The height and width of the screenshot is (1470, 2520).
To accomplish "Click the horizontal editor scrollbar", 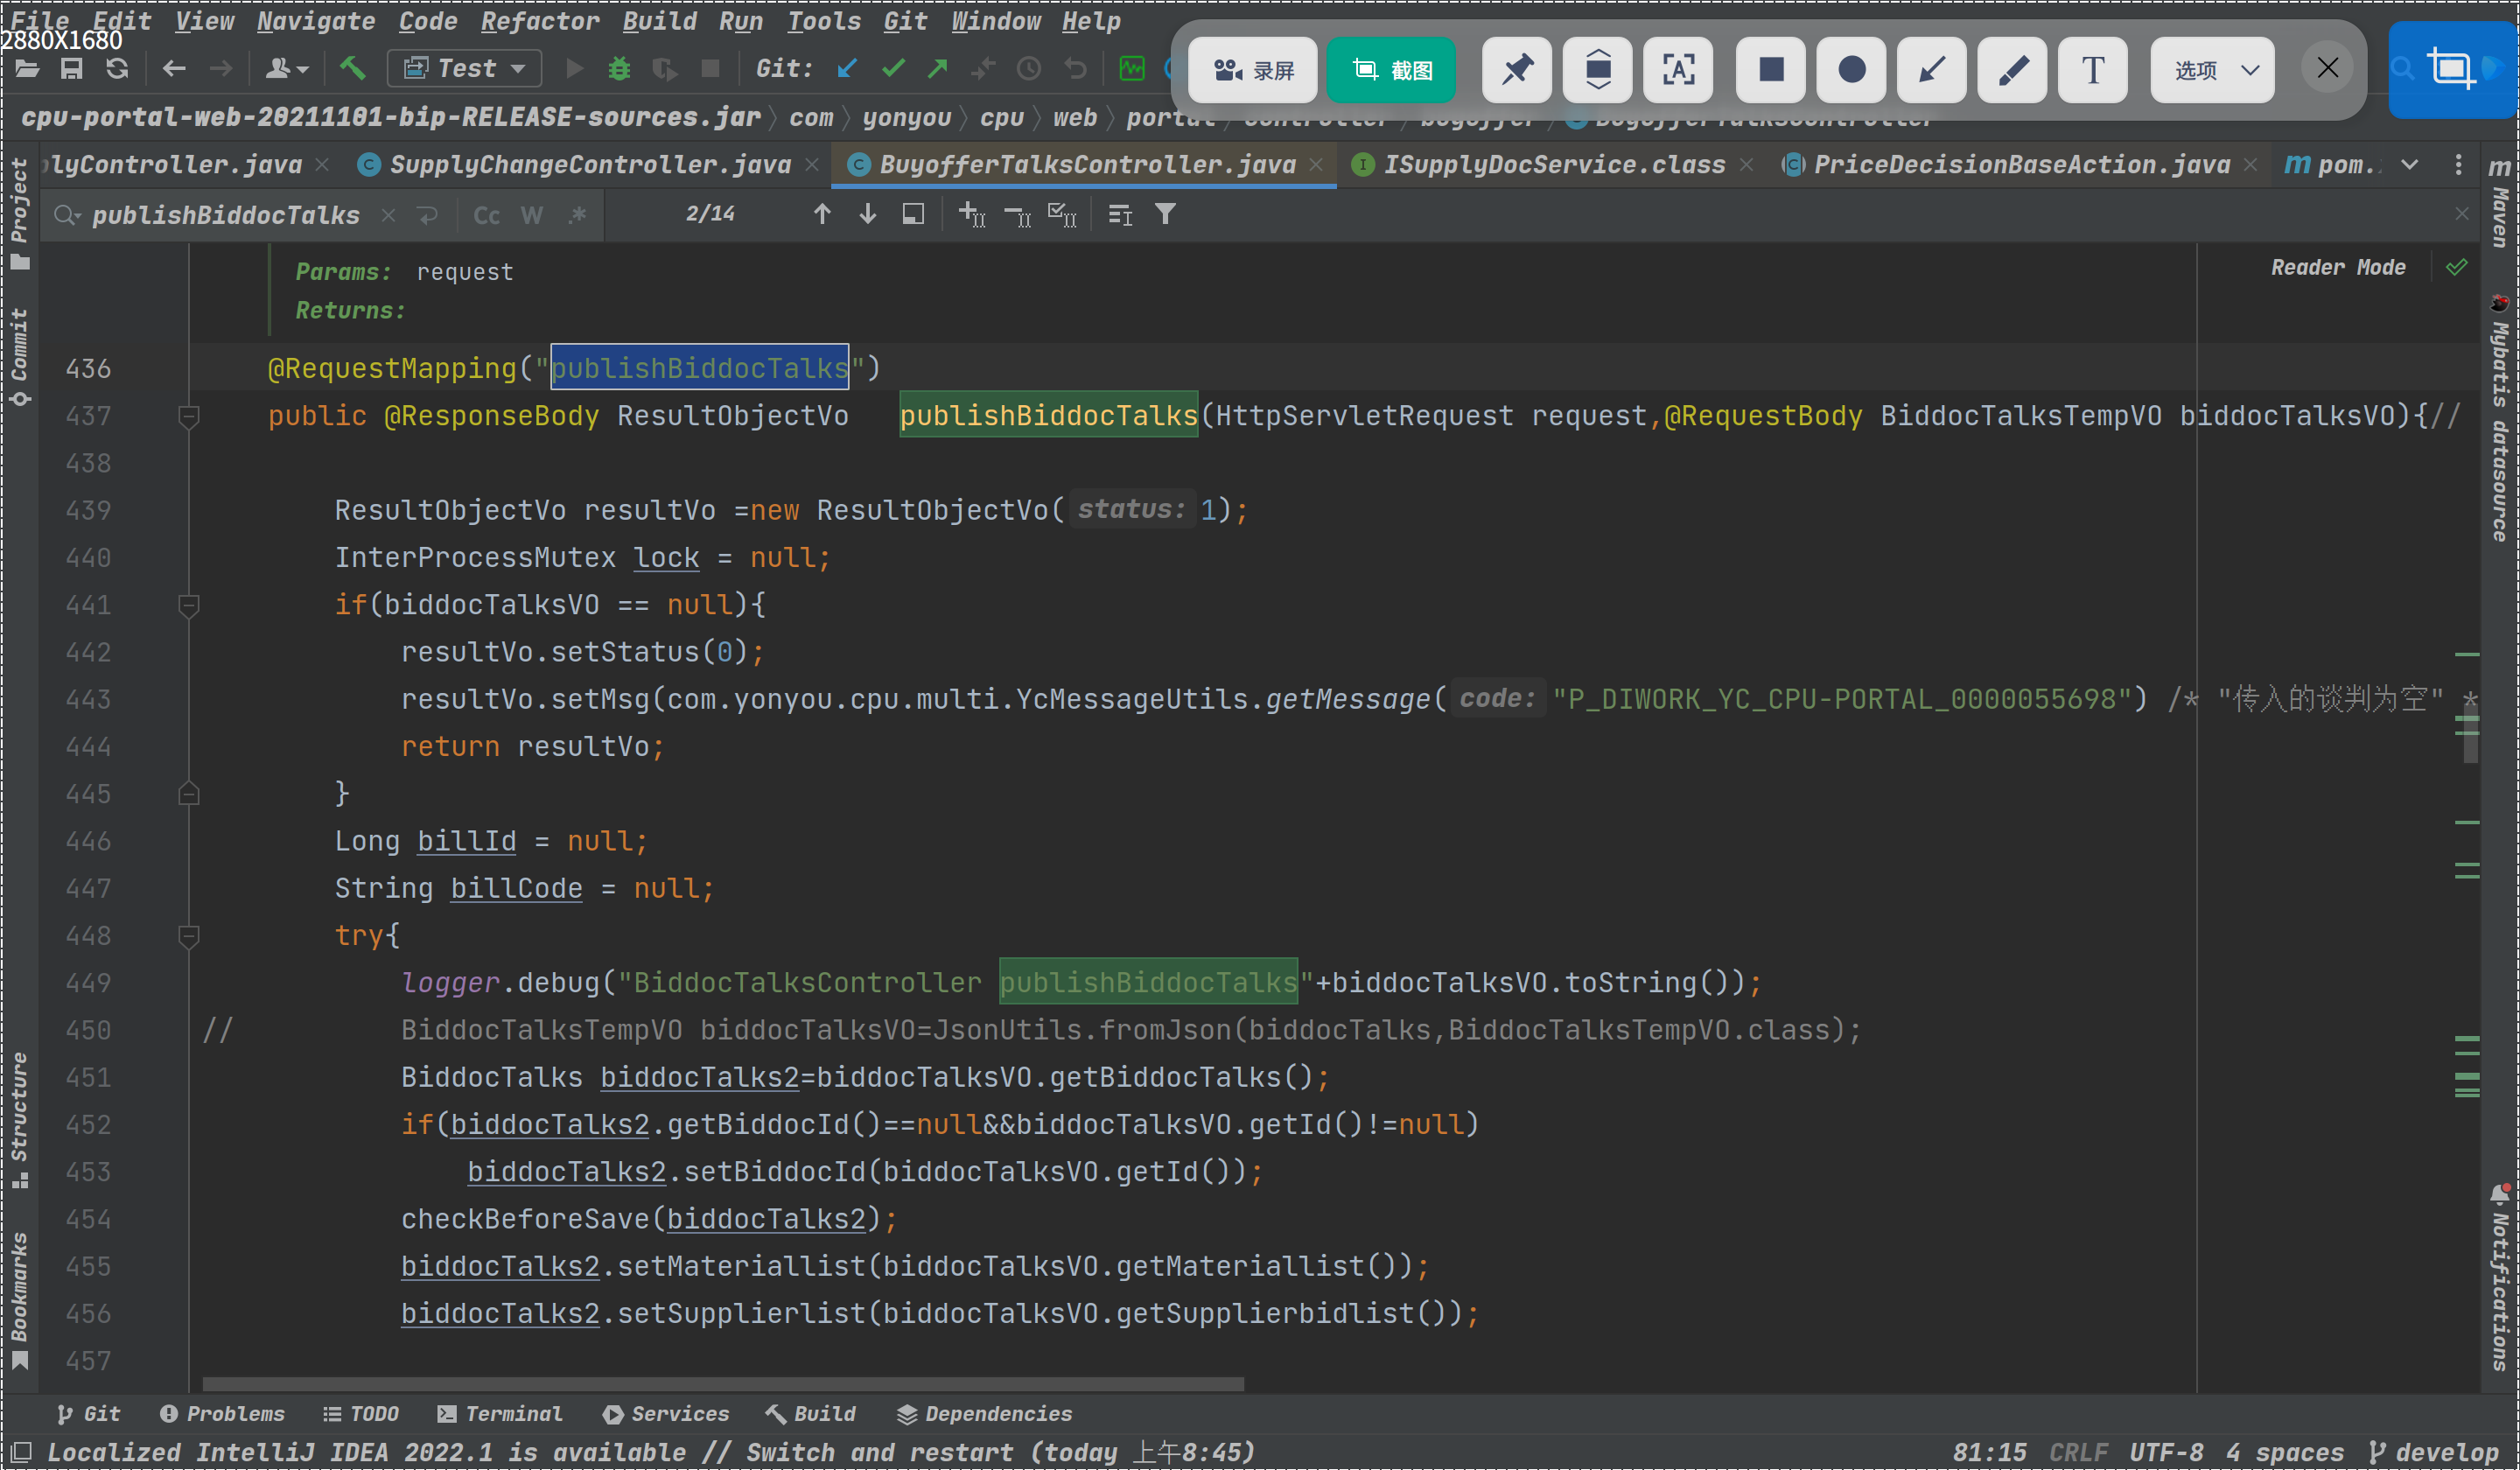I will point(723,1384).
